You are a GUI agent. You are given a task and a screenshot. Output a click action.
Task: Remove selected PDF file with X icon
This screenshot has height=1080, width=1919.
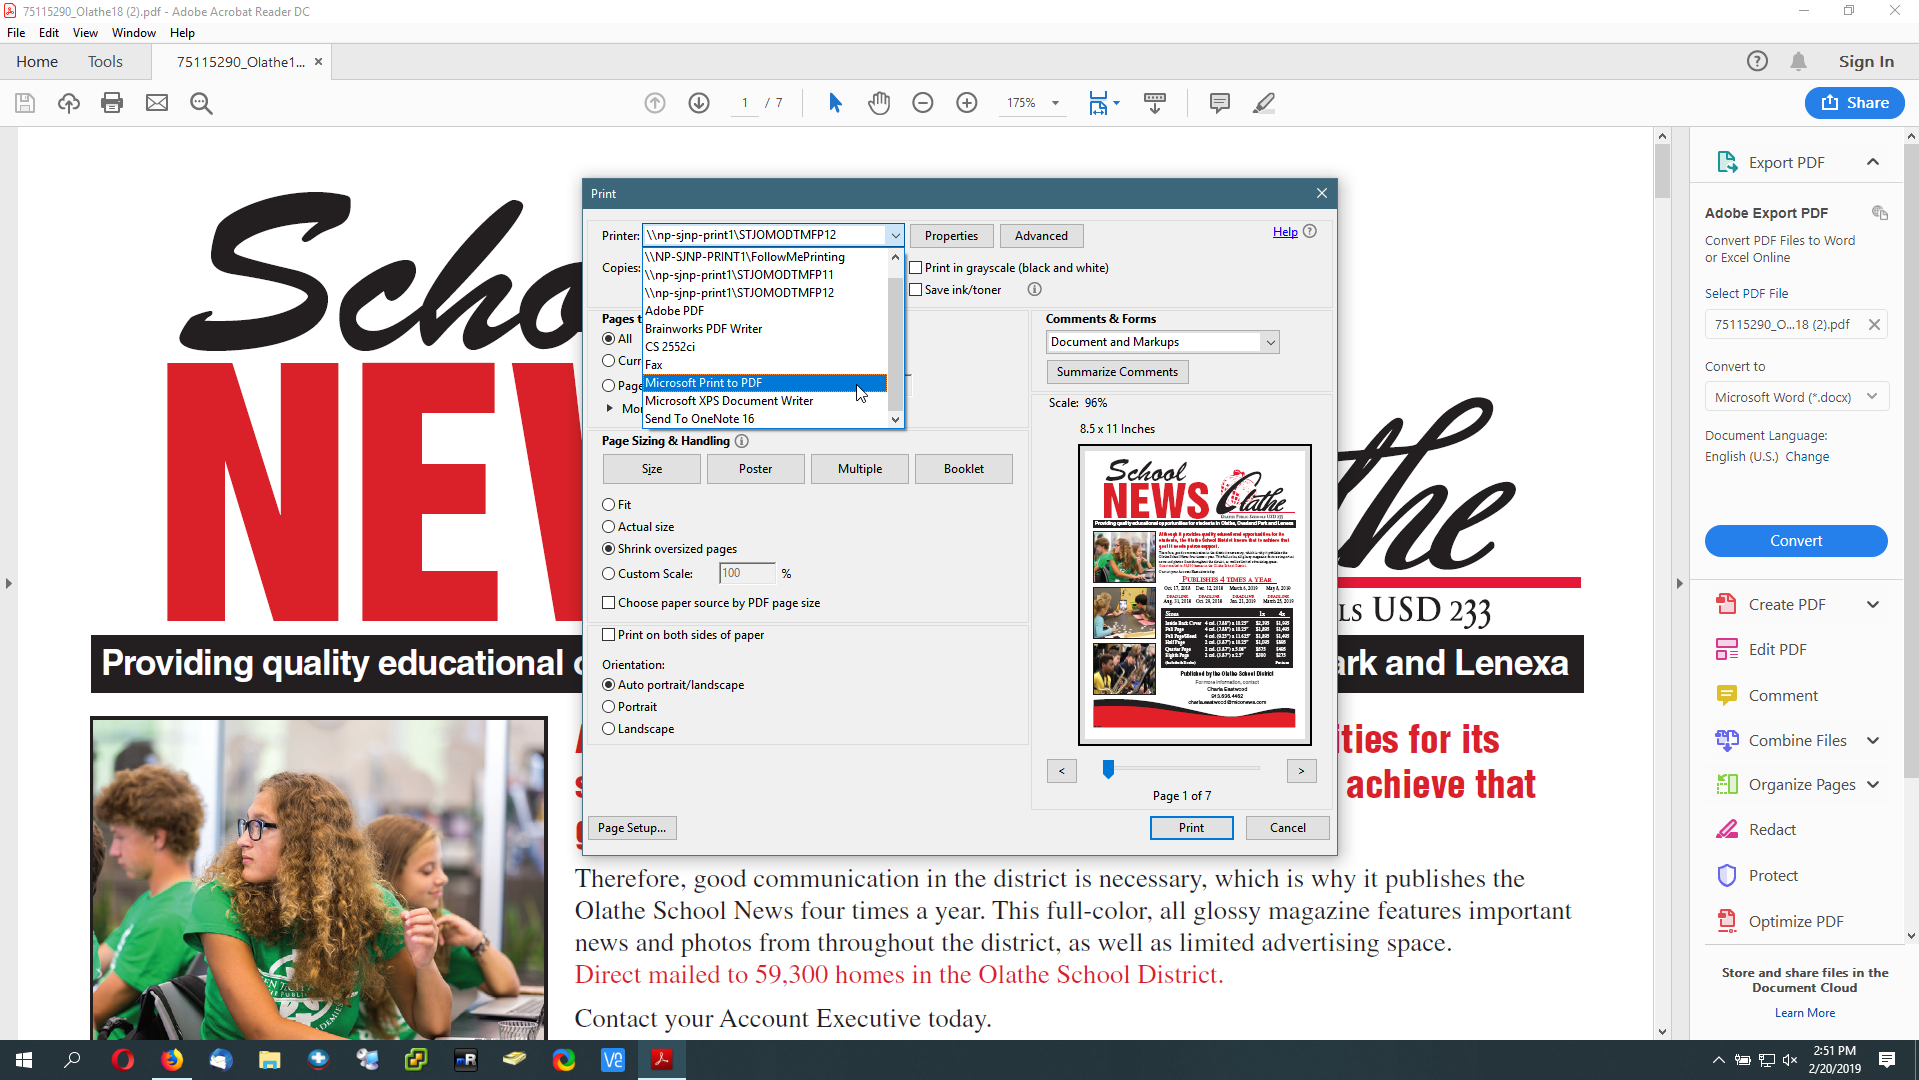click(x=1874, y=325)
